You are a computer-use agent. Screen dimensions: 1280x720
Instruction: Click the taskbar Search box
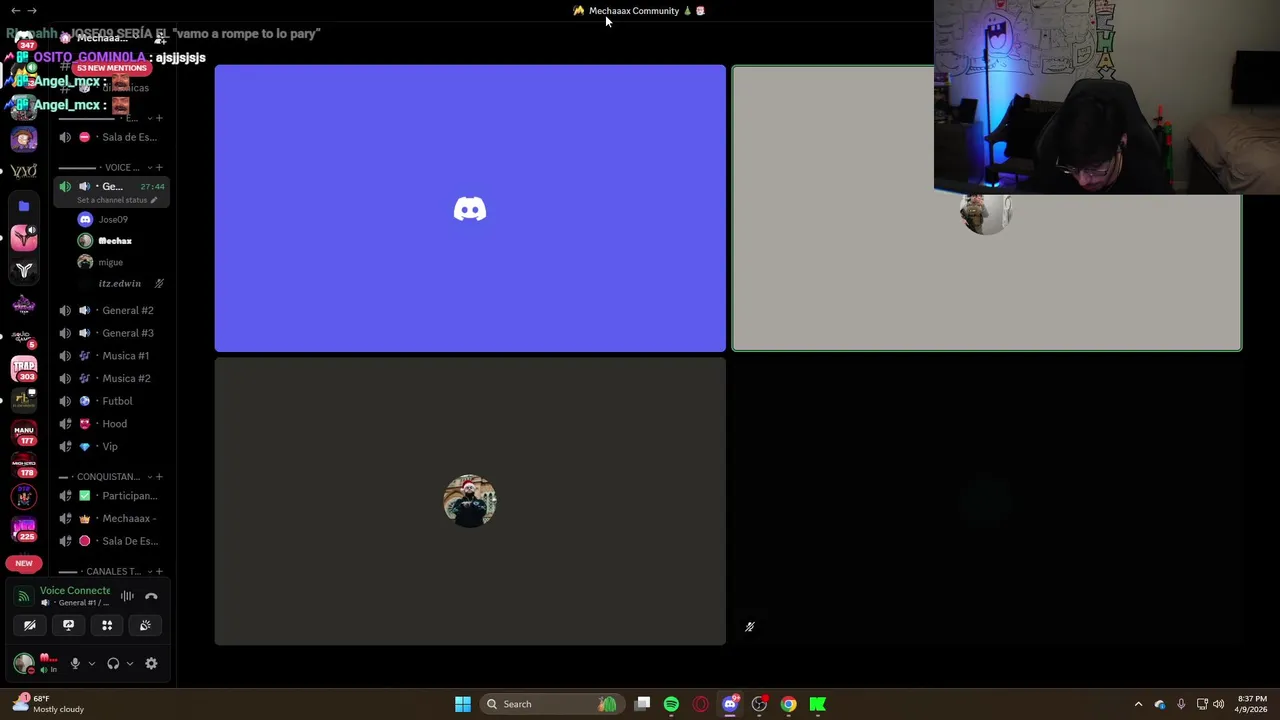[x=550, y=704]
